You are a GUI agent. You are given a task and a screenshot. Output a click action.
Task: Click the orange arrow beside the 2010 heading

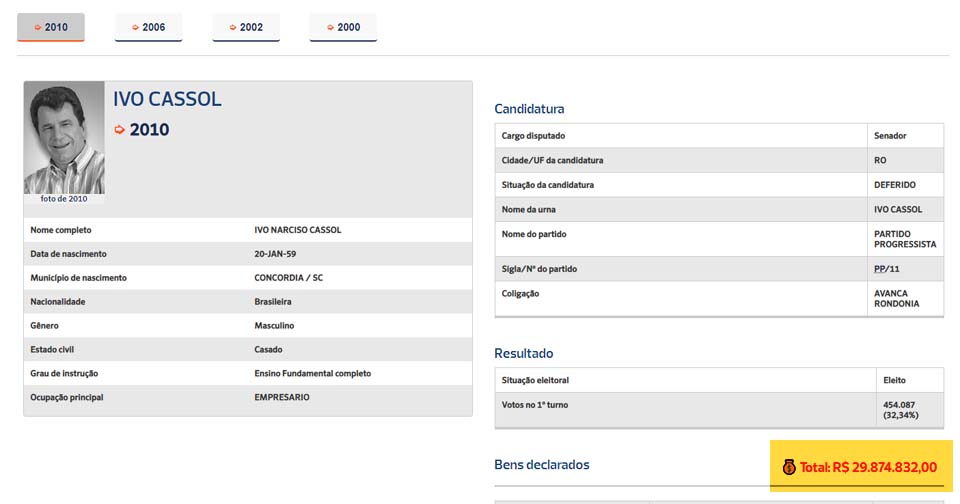[x=120, y=130]
